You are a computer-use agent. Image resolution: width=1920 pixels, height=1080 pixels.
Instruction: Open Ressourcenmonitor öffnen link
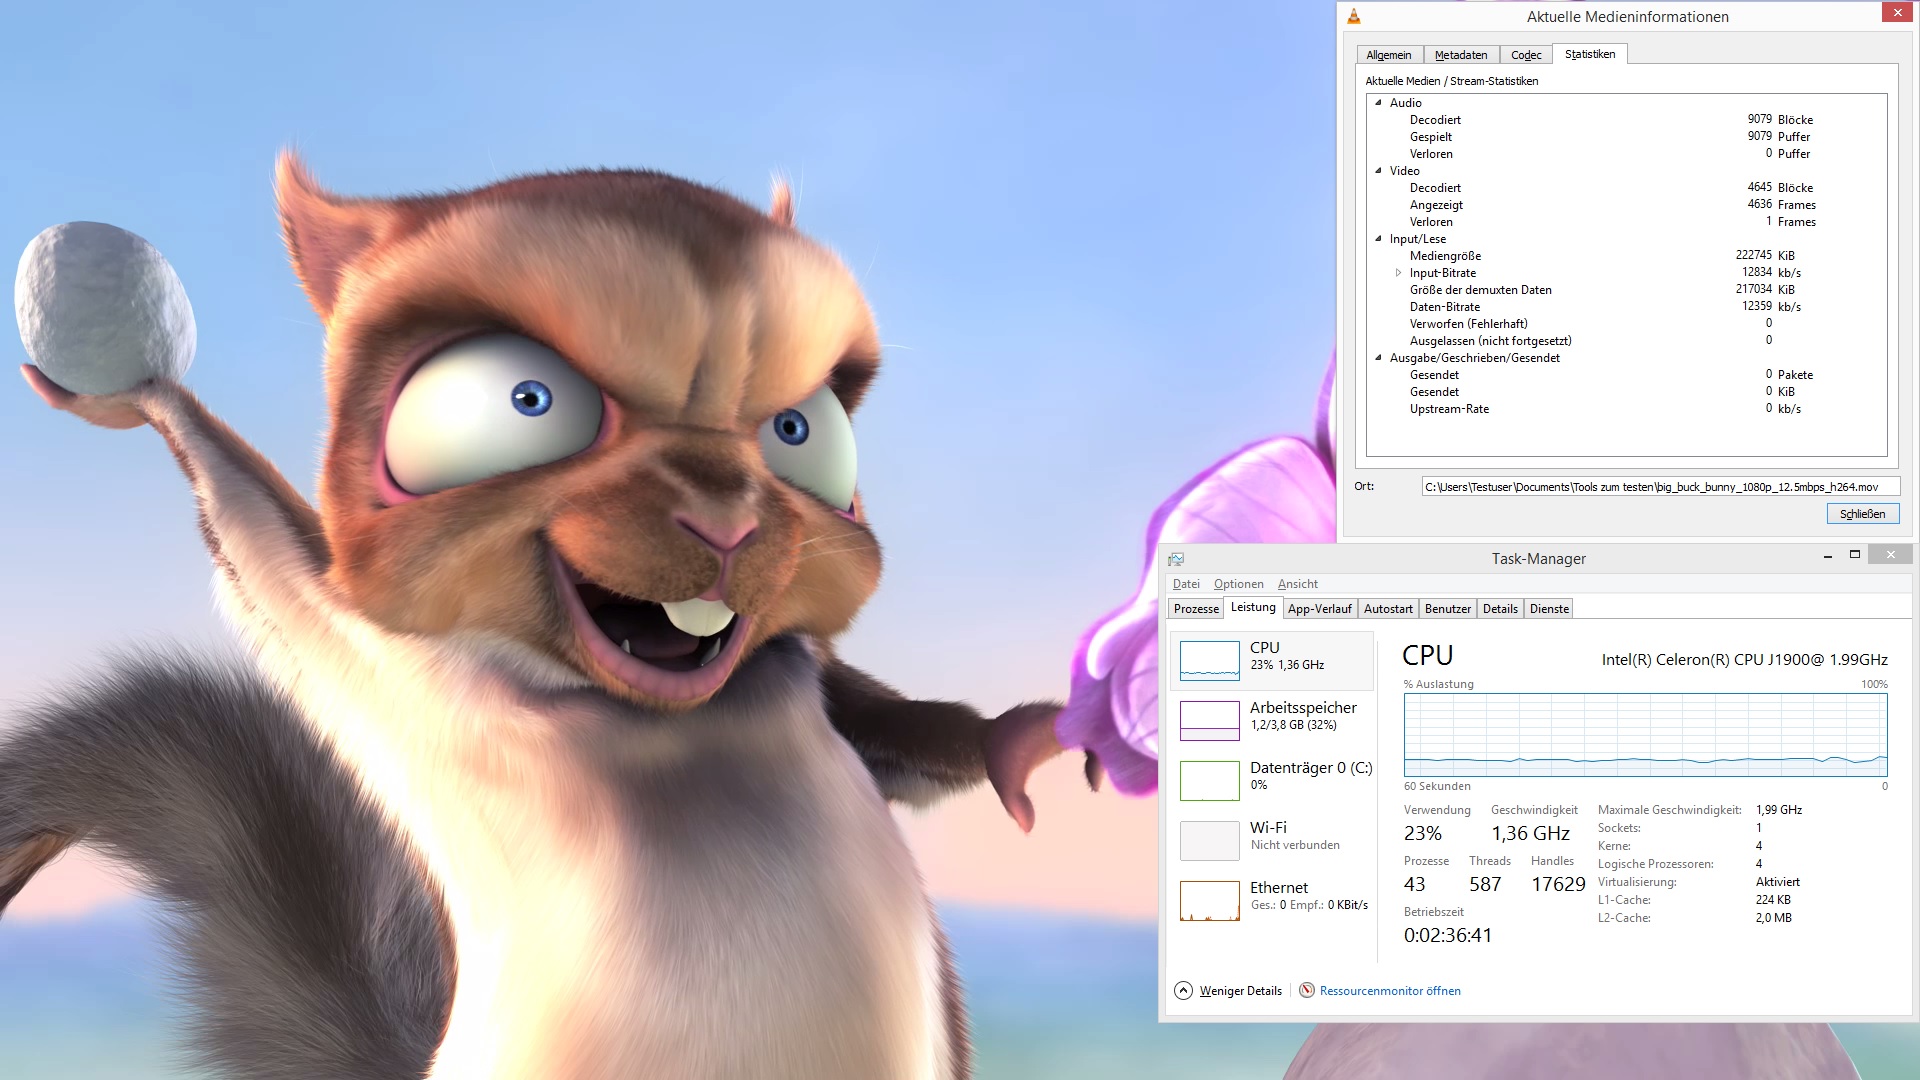(1390, 991)
